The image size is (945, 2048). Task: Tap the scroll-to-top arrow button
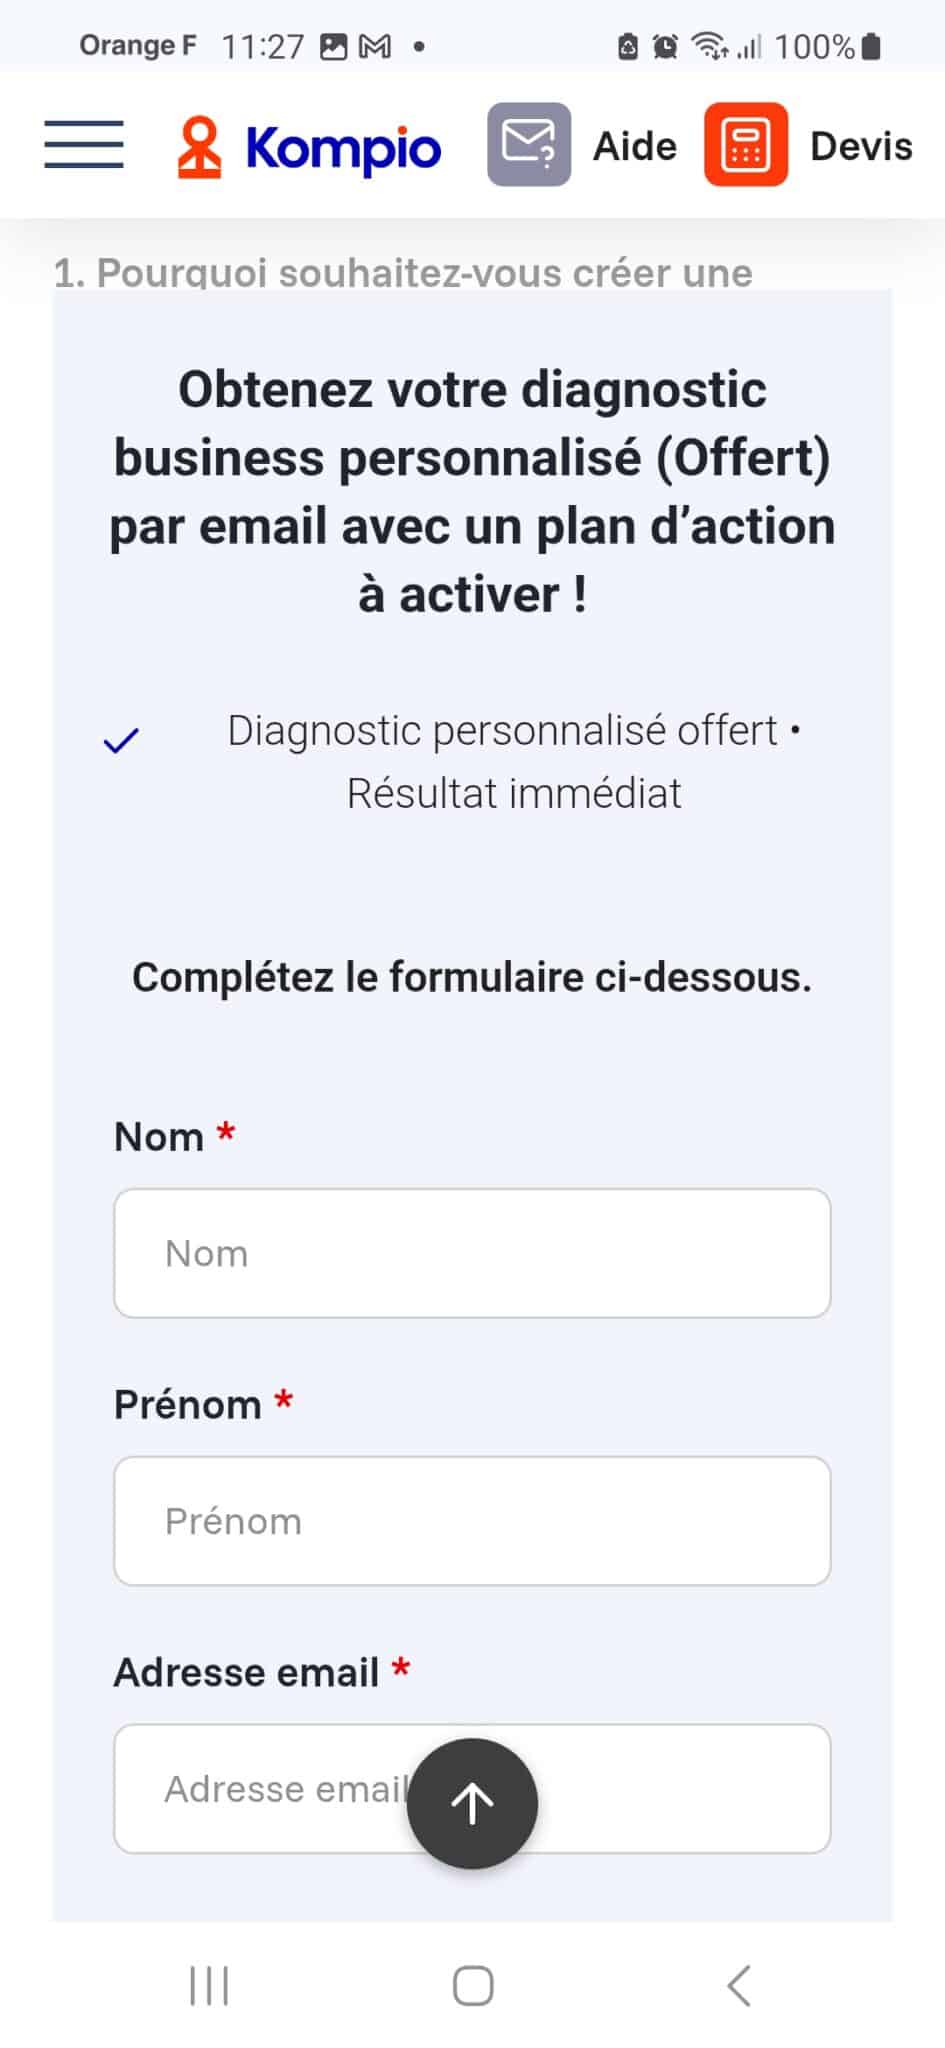click(472, 1803)
